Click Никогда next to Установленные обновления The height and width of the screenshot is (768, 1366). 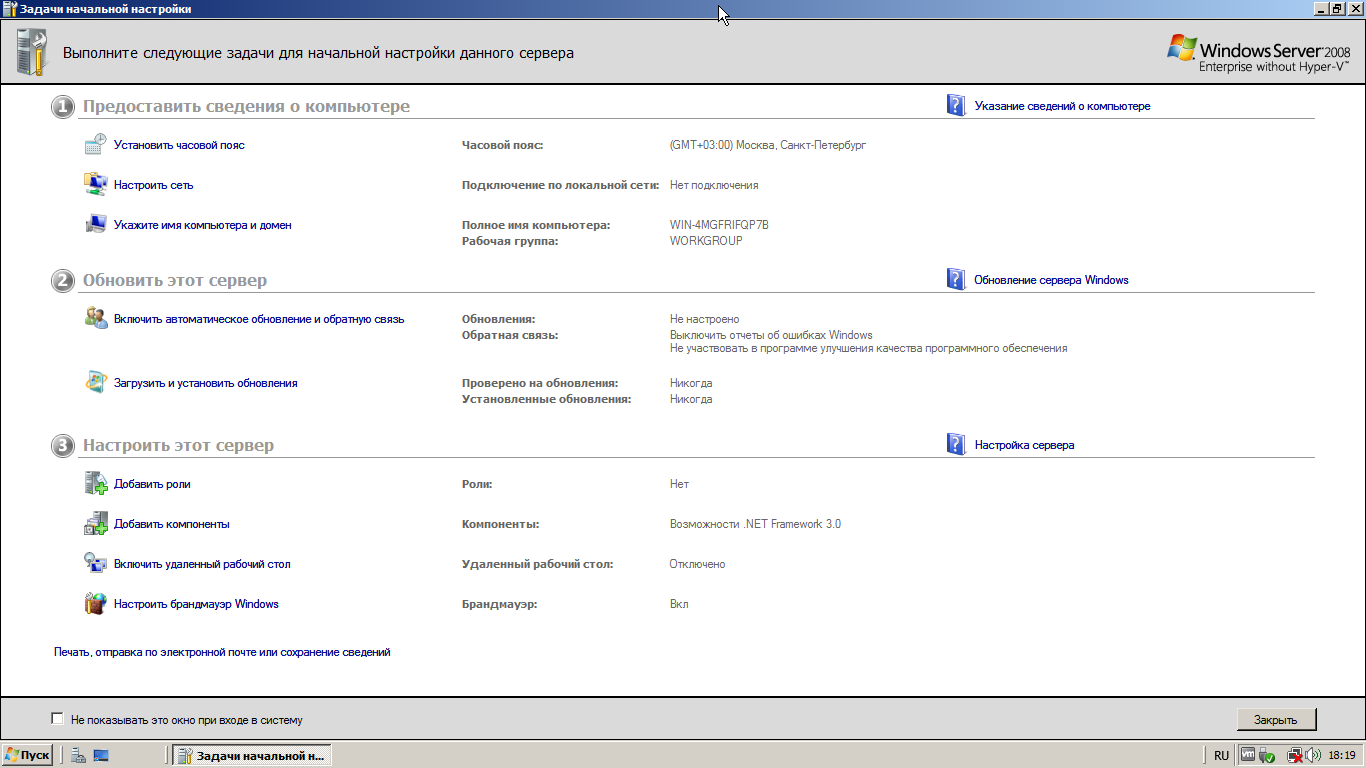tap(691, 399)
